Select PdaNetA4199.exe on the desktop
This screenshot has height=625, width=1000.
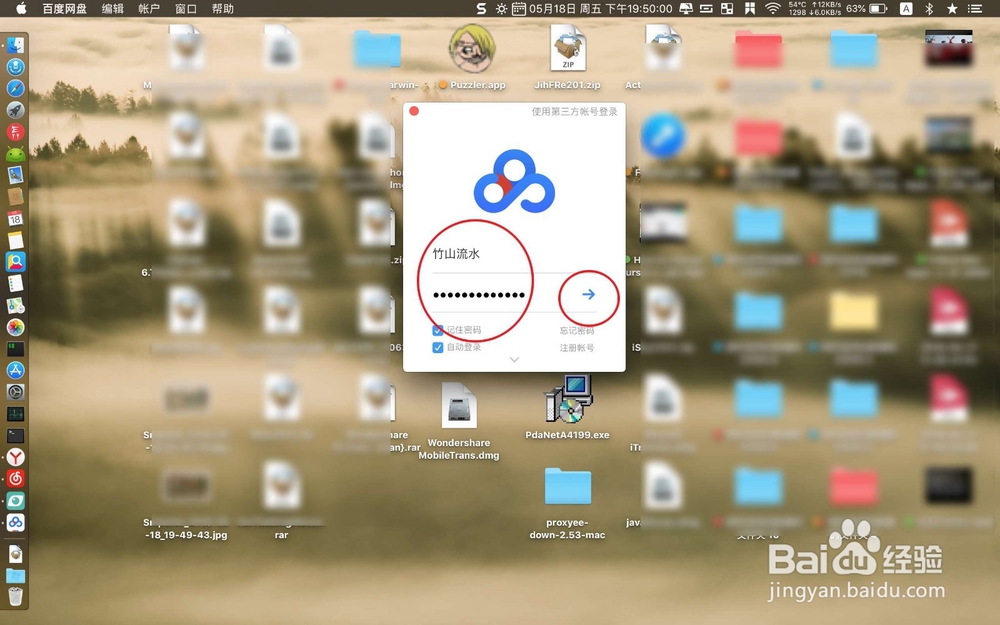pos(567,407)
